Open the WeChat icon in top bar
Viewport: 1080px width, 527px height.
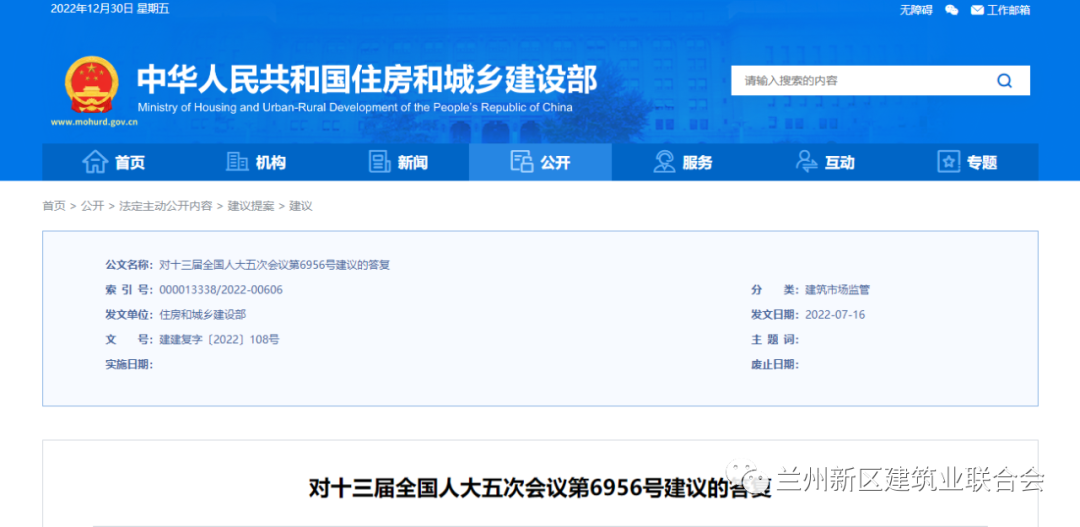[951, 10]
